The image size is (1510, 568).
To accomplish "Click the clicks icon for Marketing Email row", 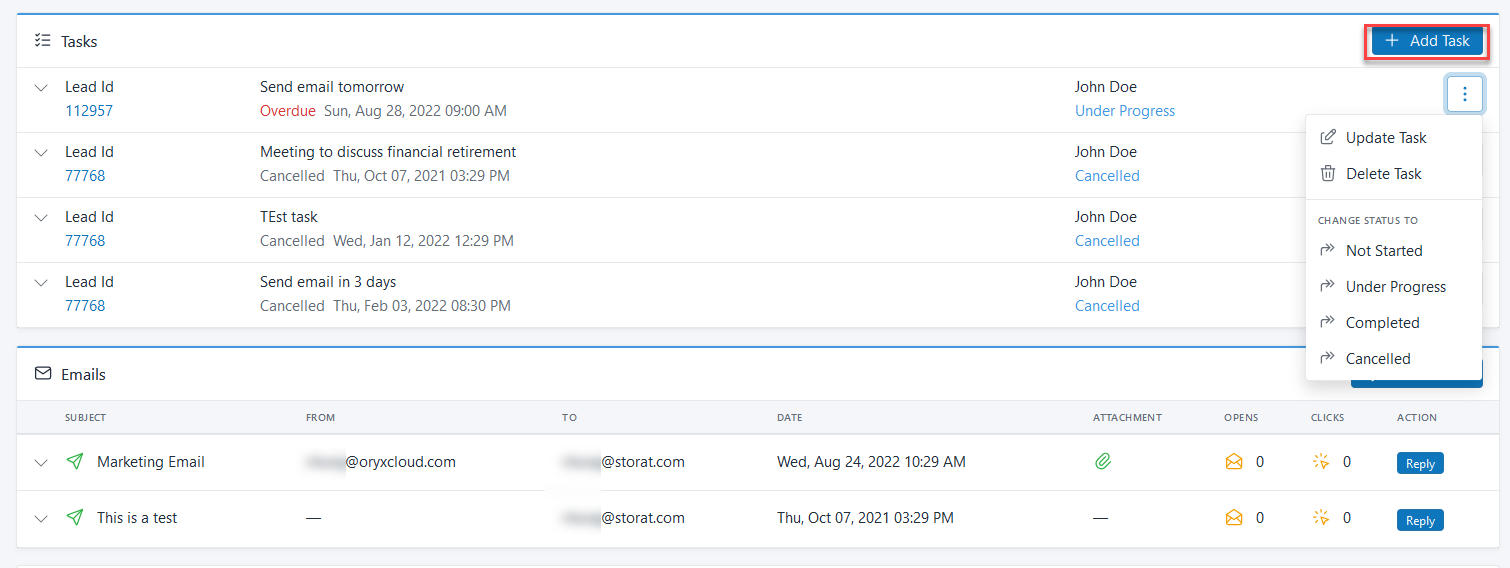I will point(1321,462).
